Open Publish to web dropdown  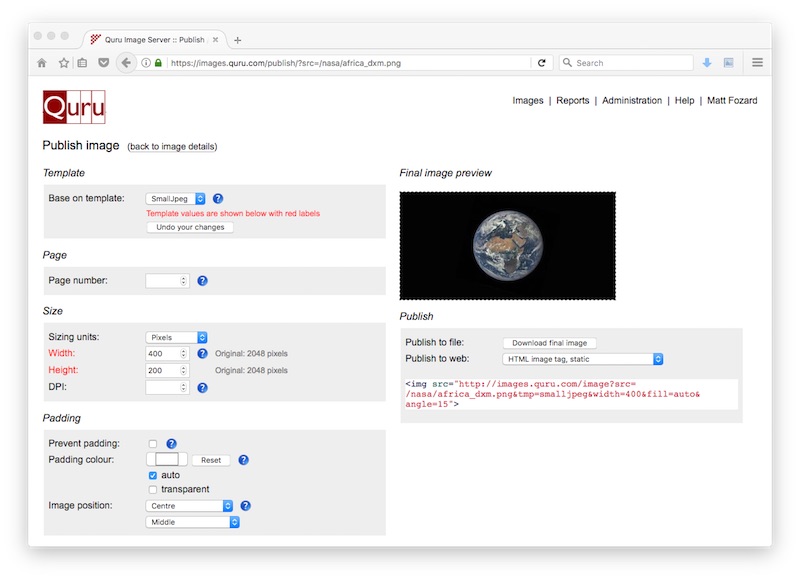pyautogui.click(x=583, y=359)
